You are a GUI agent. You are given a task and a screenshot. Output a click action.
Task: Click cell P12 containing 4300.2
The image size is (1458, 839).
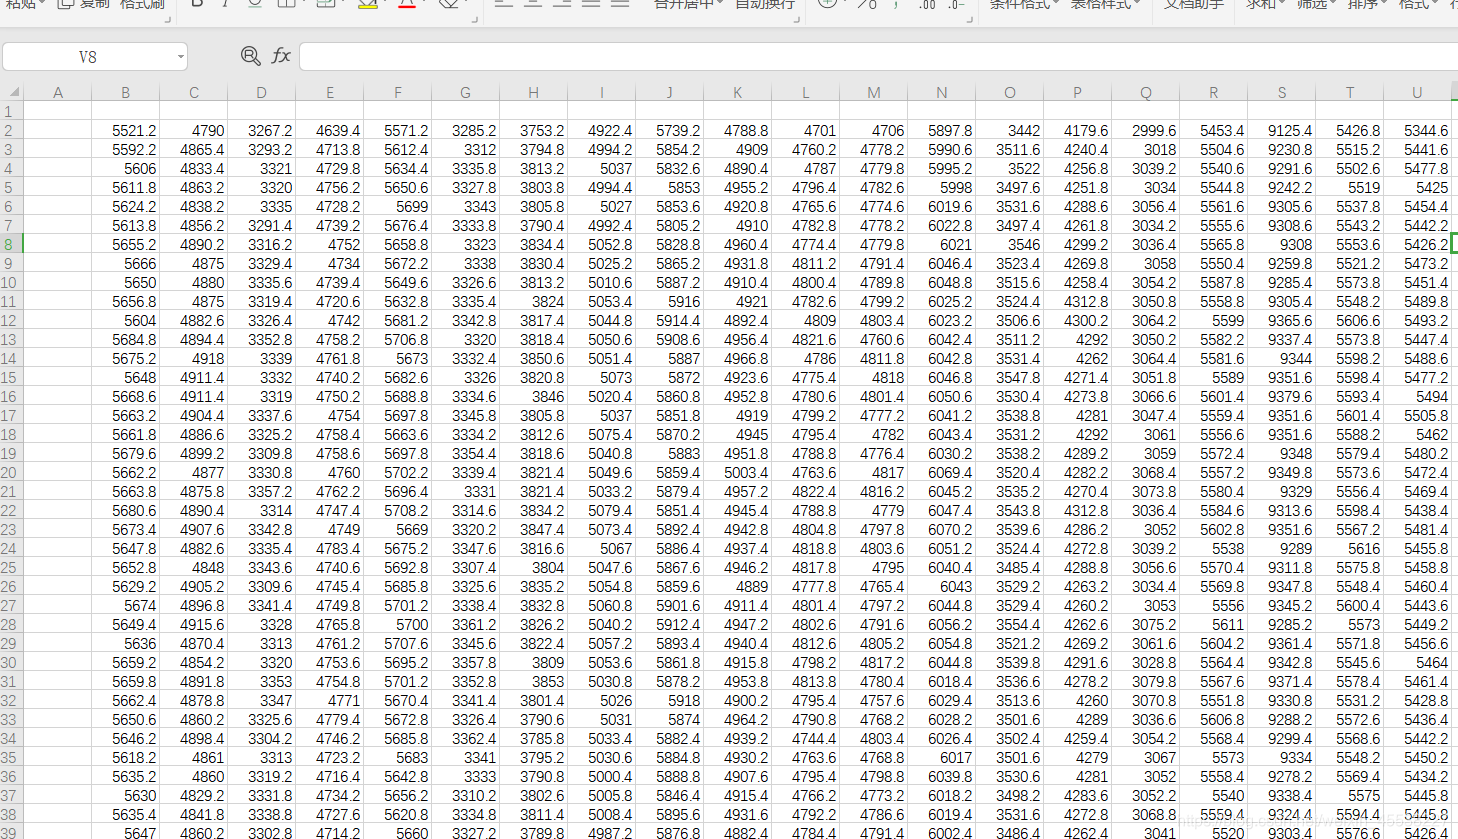point(1078,321)
